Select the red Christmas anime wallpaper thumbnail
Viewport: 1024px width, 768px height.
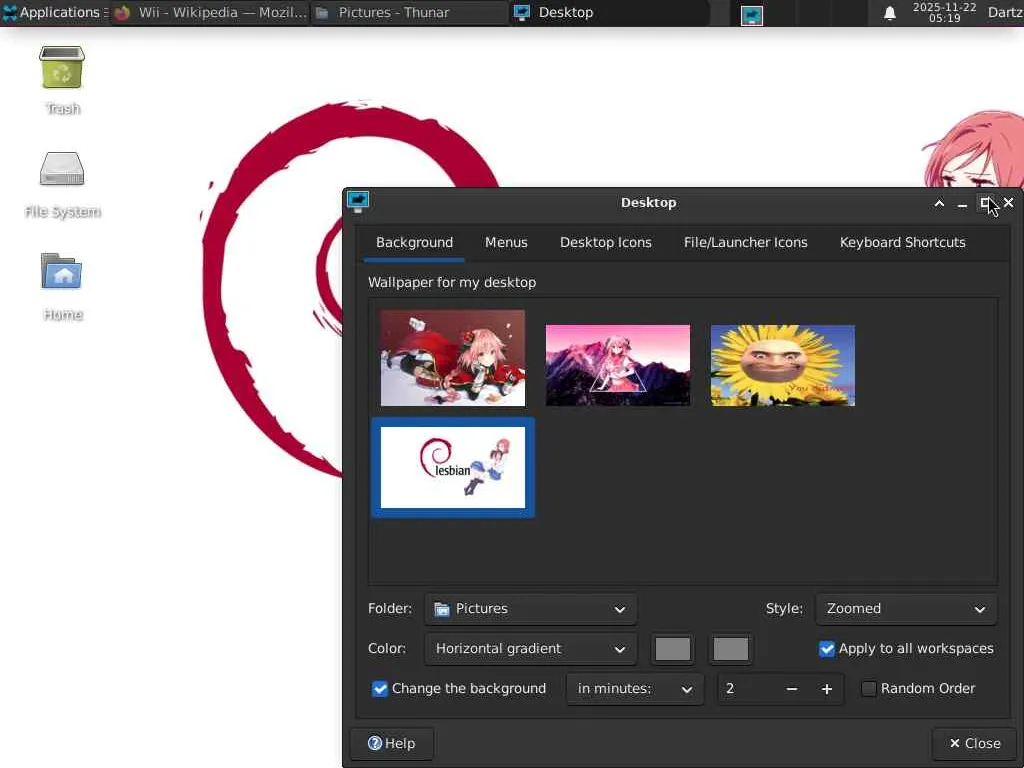coord(453,358)
